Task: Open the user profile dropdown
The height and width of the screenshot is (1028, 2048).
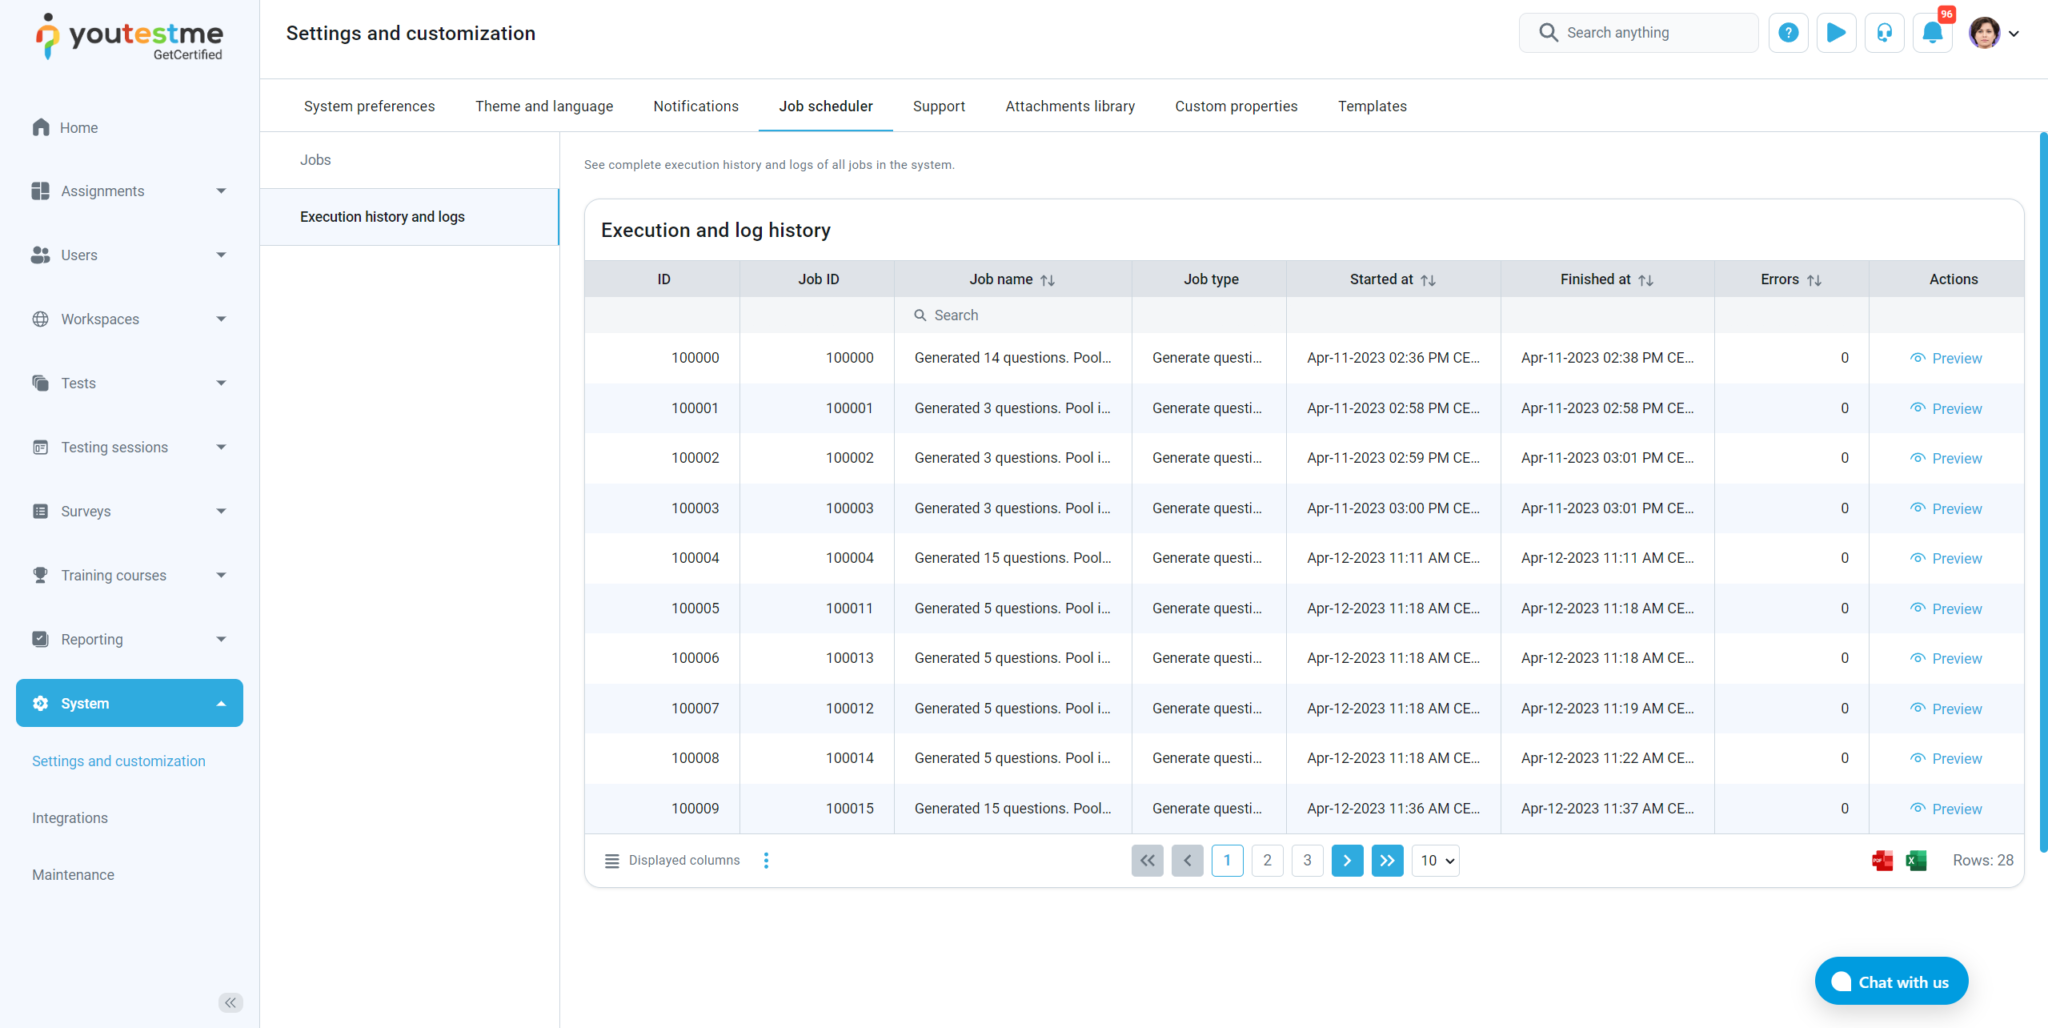Action: click(x=1995, y=33)
